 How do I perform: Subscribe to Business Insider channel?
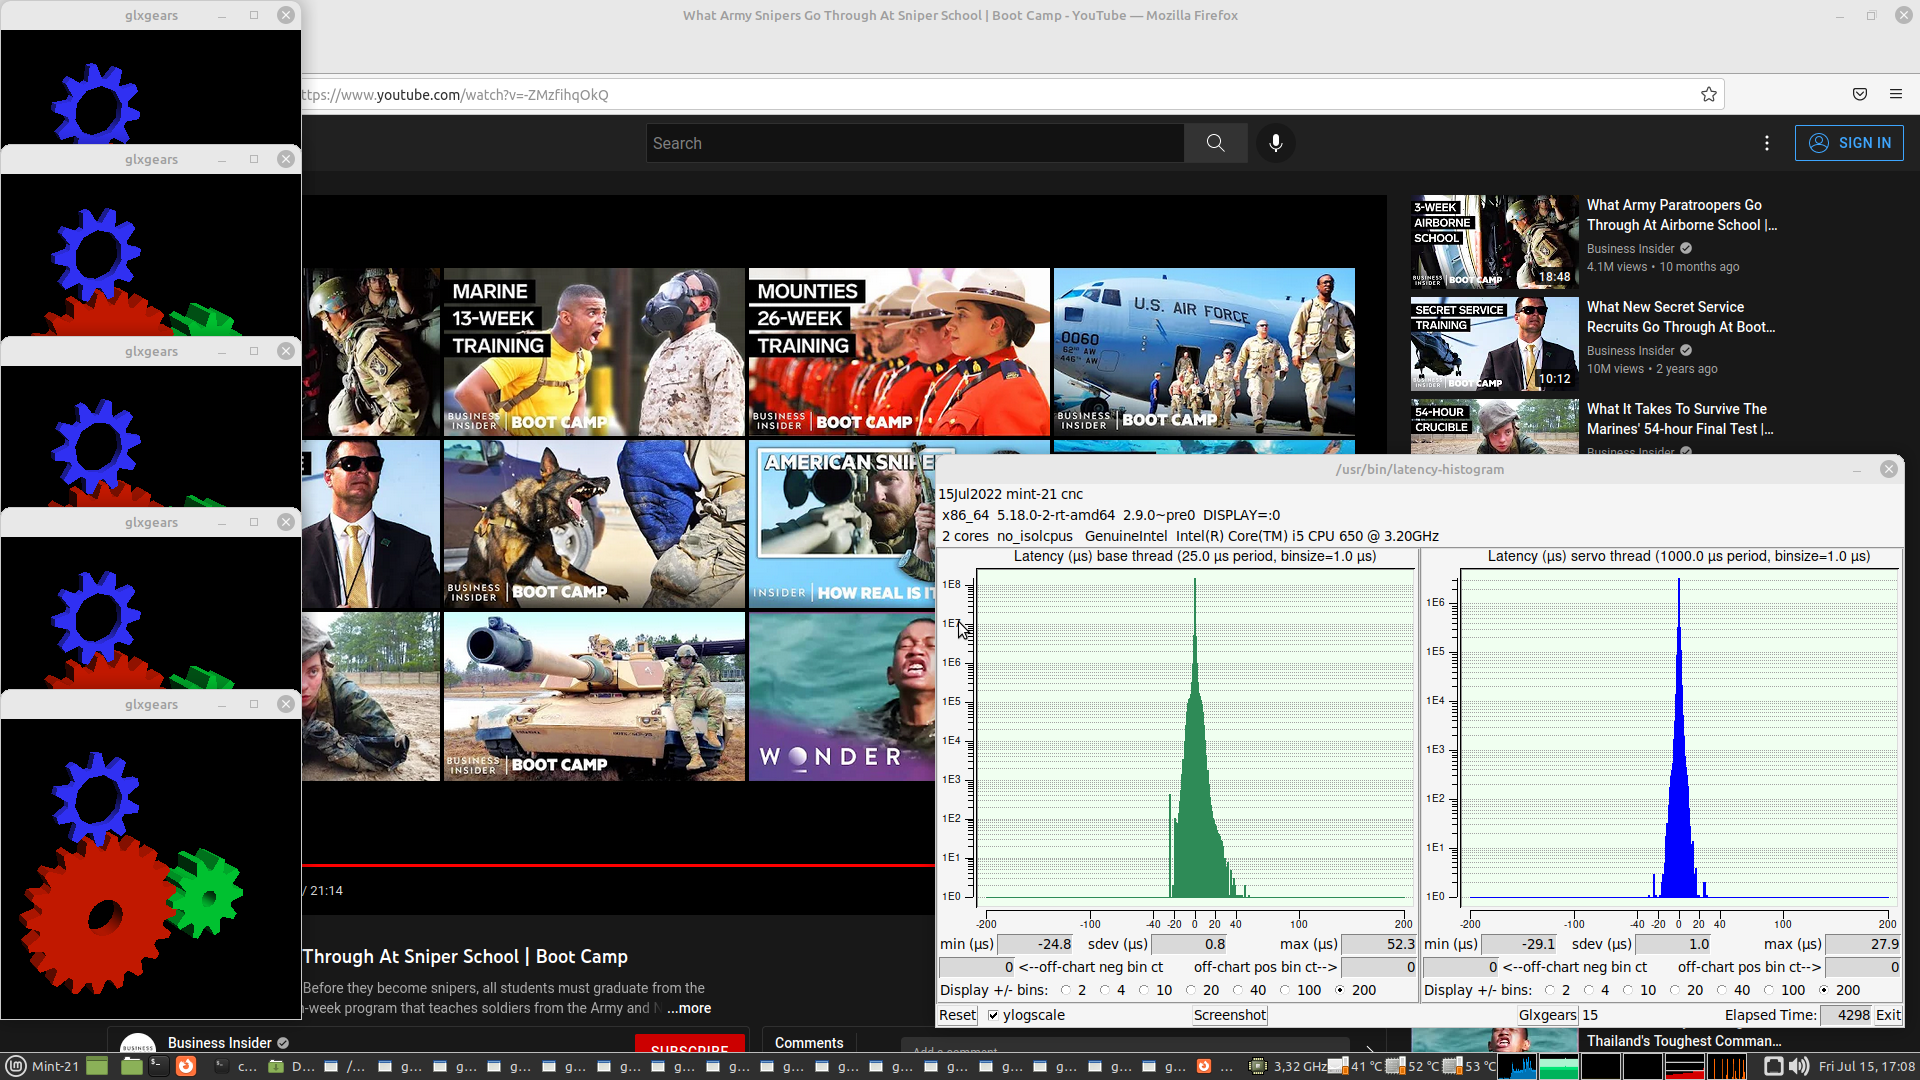[x=690, y=1044]
